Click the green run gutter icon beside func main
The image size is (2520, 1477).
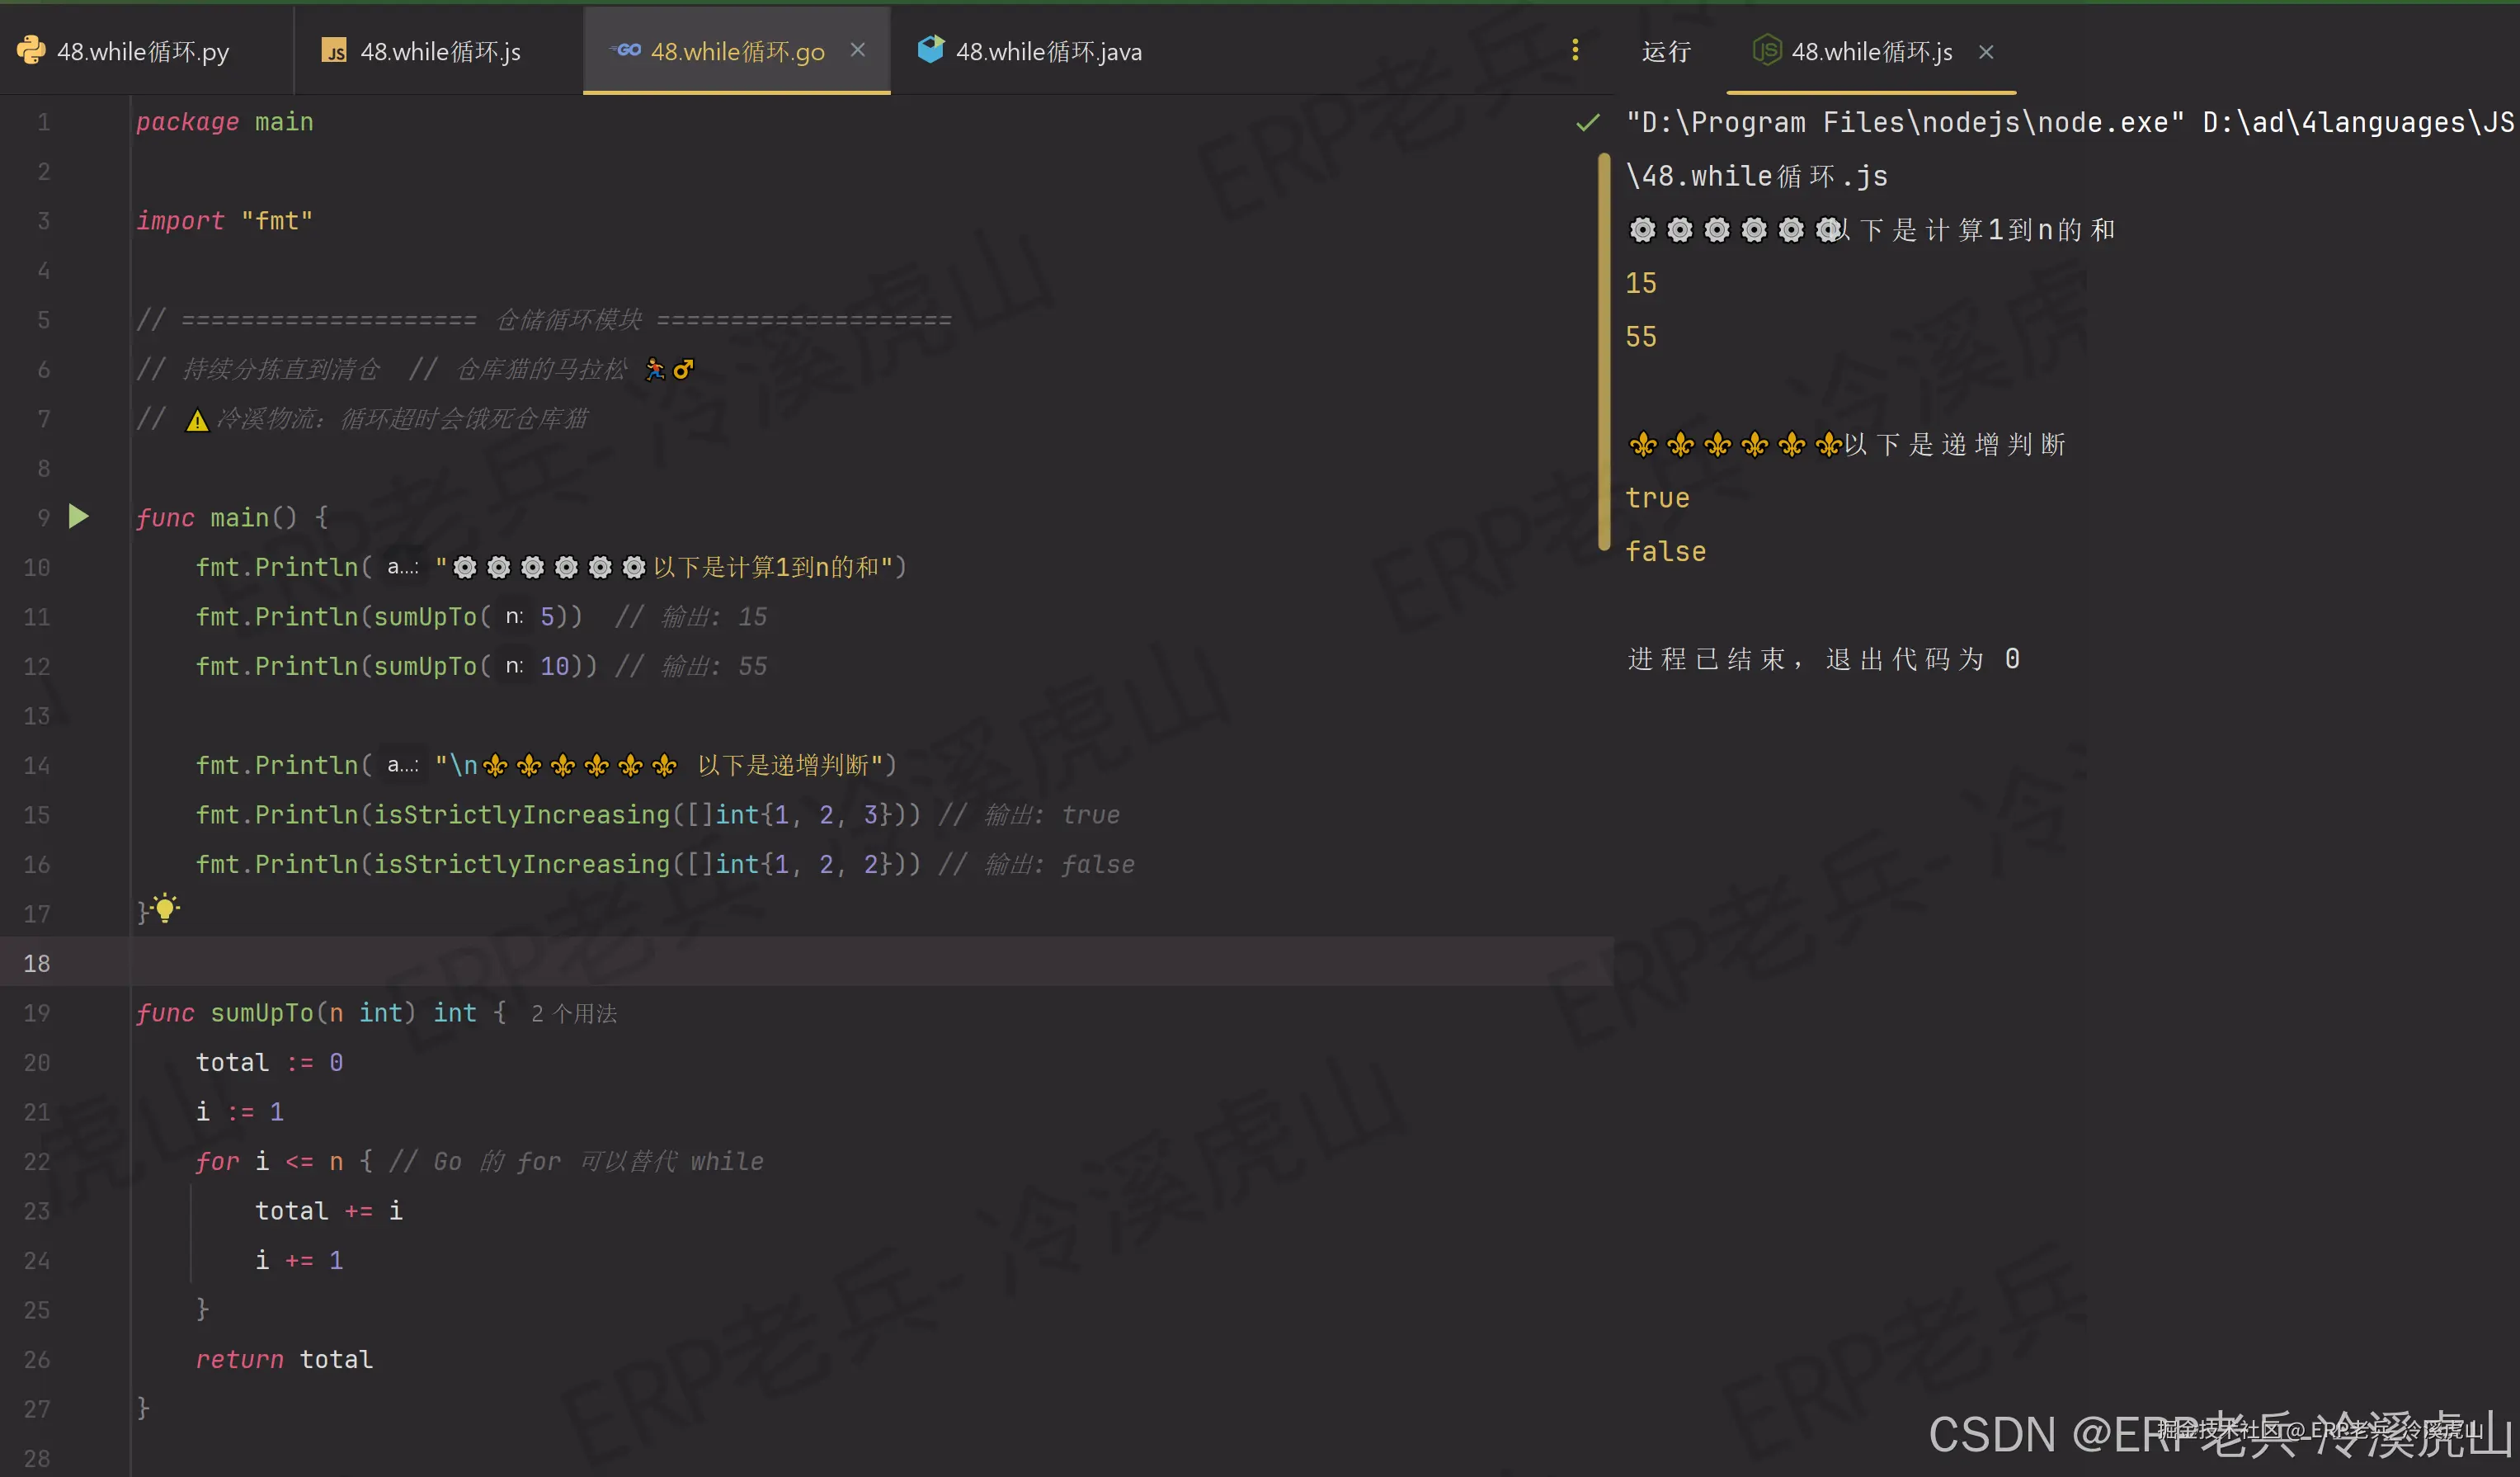(x=79, y=516)
